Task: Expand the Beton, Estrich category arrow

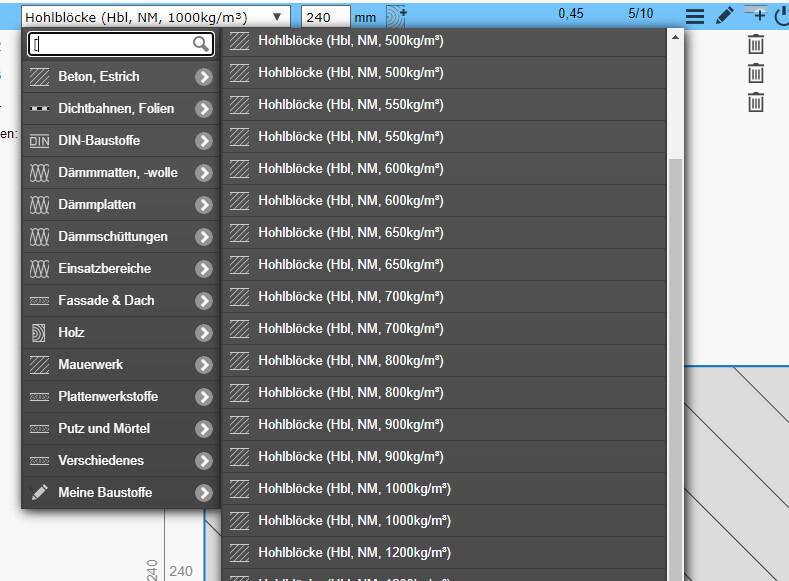Action: coord(204,77)
